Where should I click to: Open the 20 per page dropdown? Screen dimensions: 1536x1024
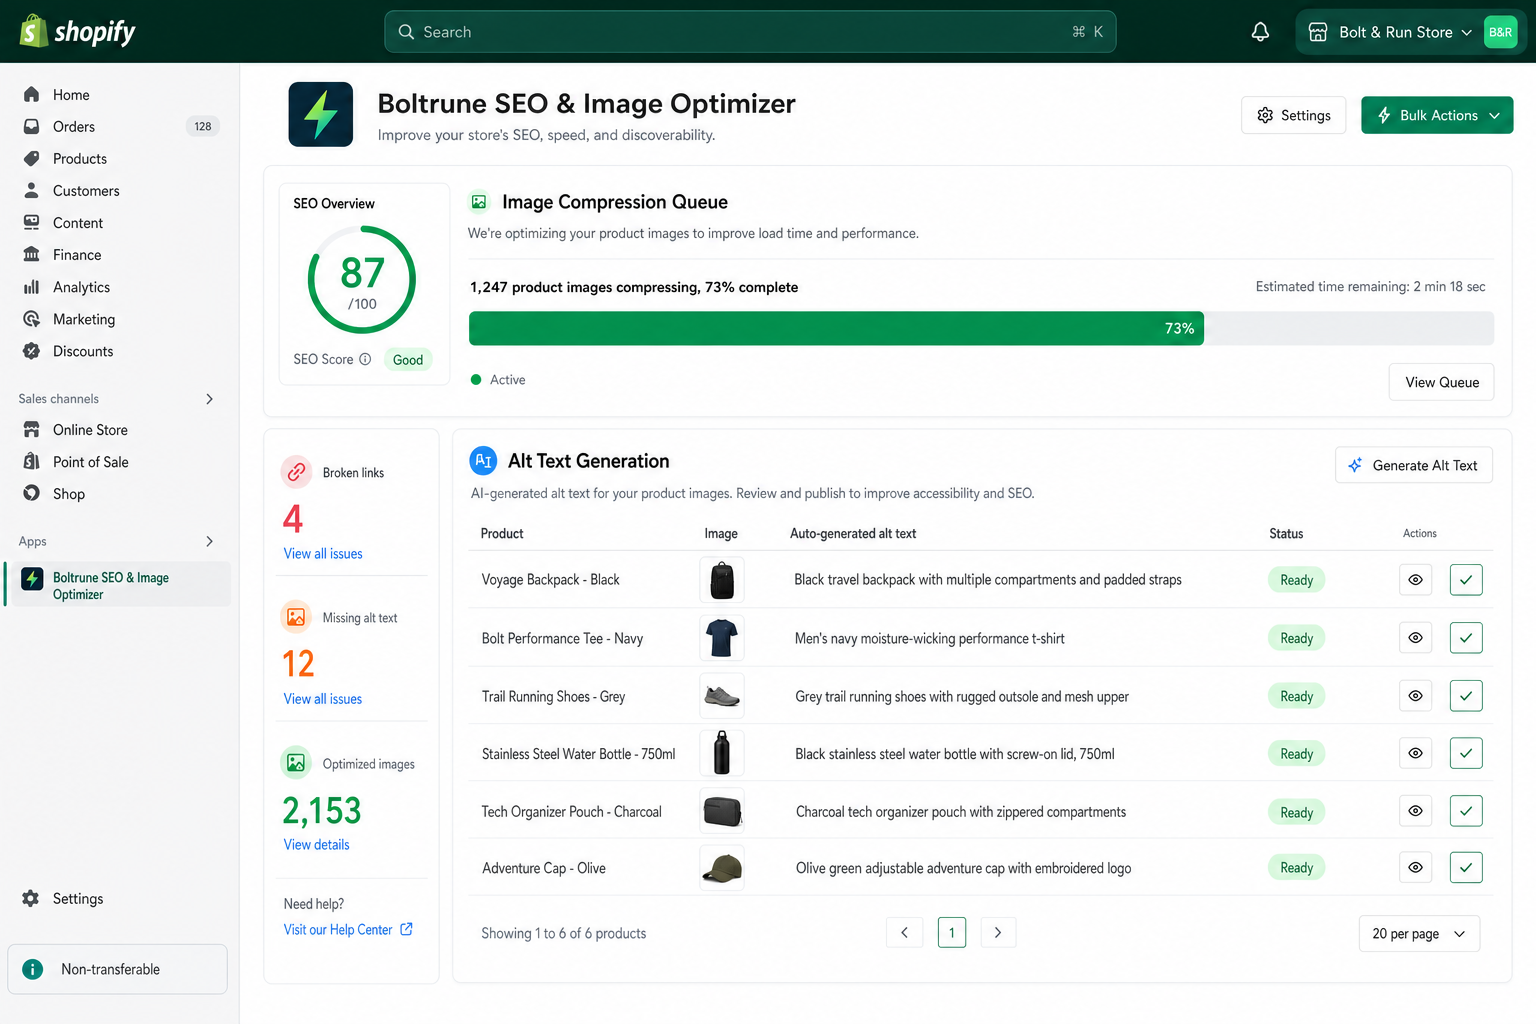pyautogui.click(x=1419, y=933)
